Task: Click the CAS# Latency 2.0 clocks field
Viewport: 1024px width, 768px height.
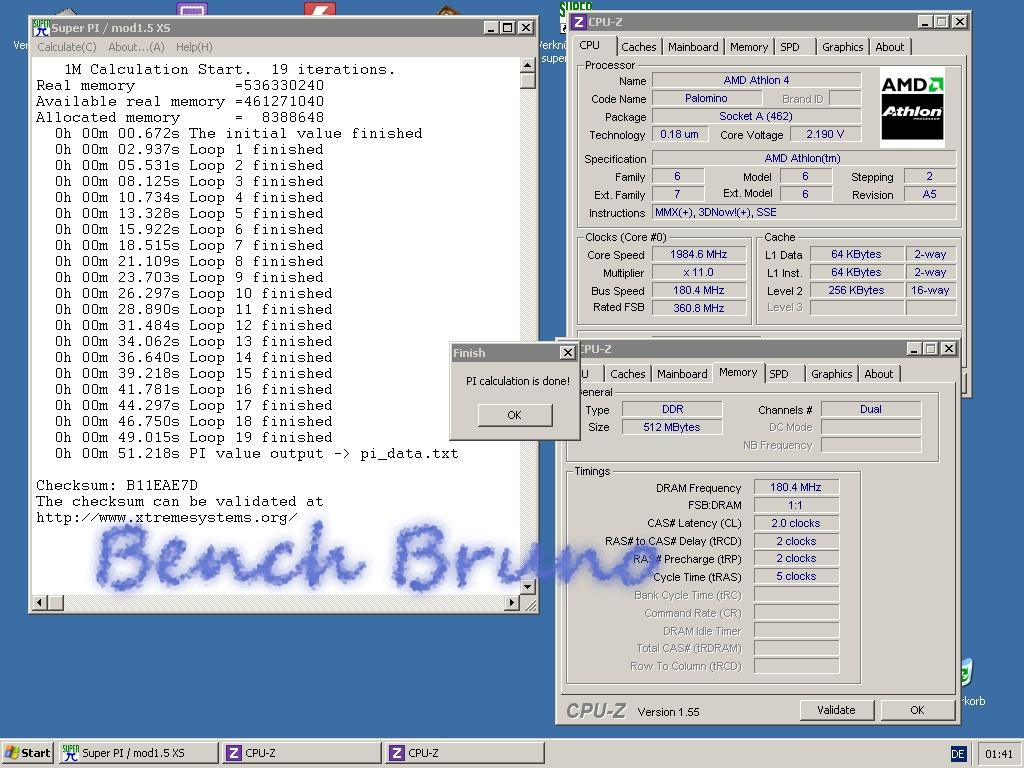Action: 796,523
